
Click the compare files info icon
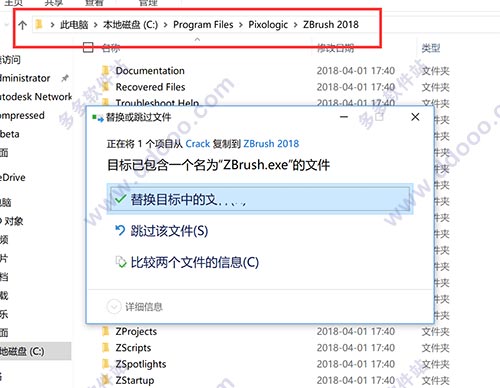click(121, 262)
